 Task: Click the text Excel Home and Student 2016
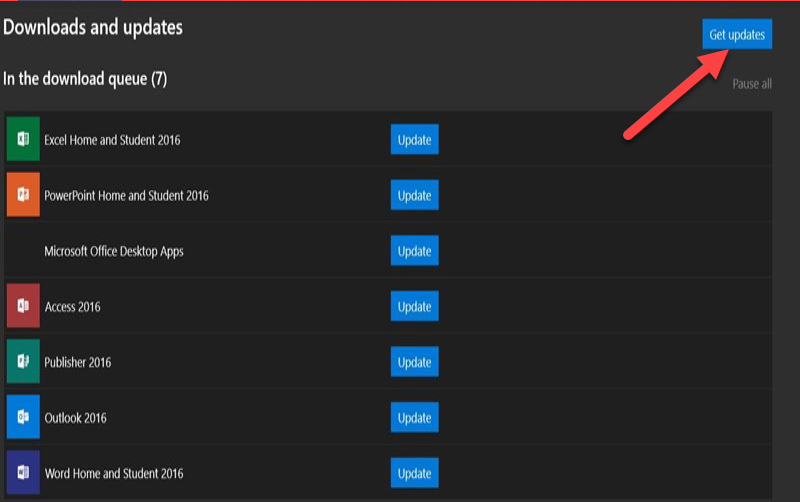point(112,140)
